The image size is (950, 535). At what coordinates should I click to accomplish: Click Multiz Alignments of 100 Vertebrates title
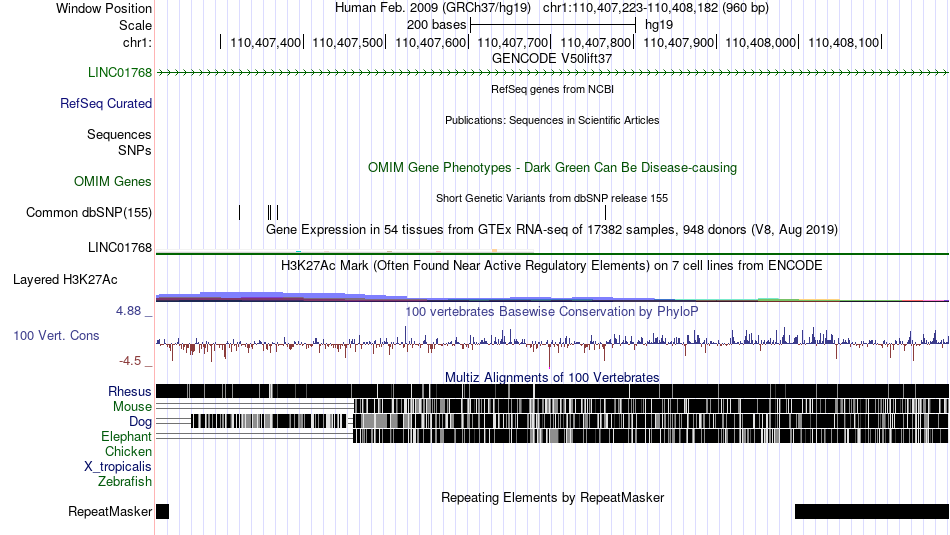coord(552,377)
